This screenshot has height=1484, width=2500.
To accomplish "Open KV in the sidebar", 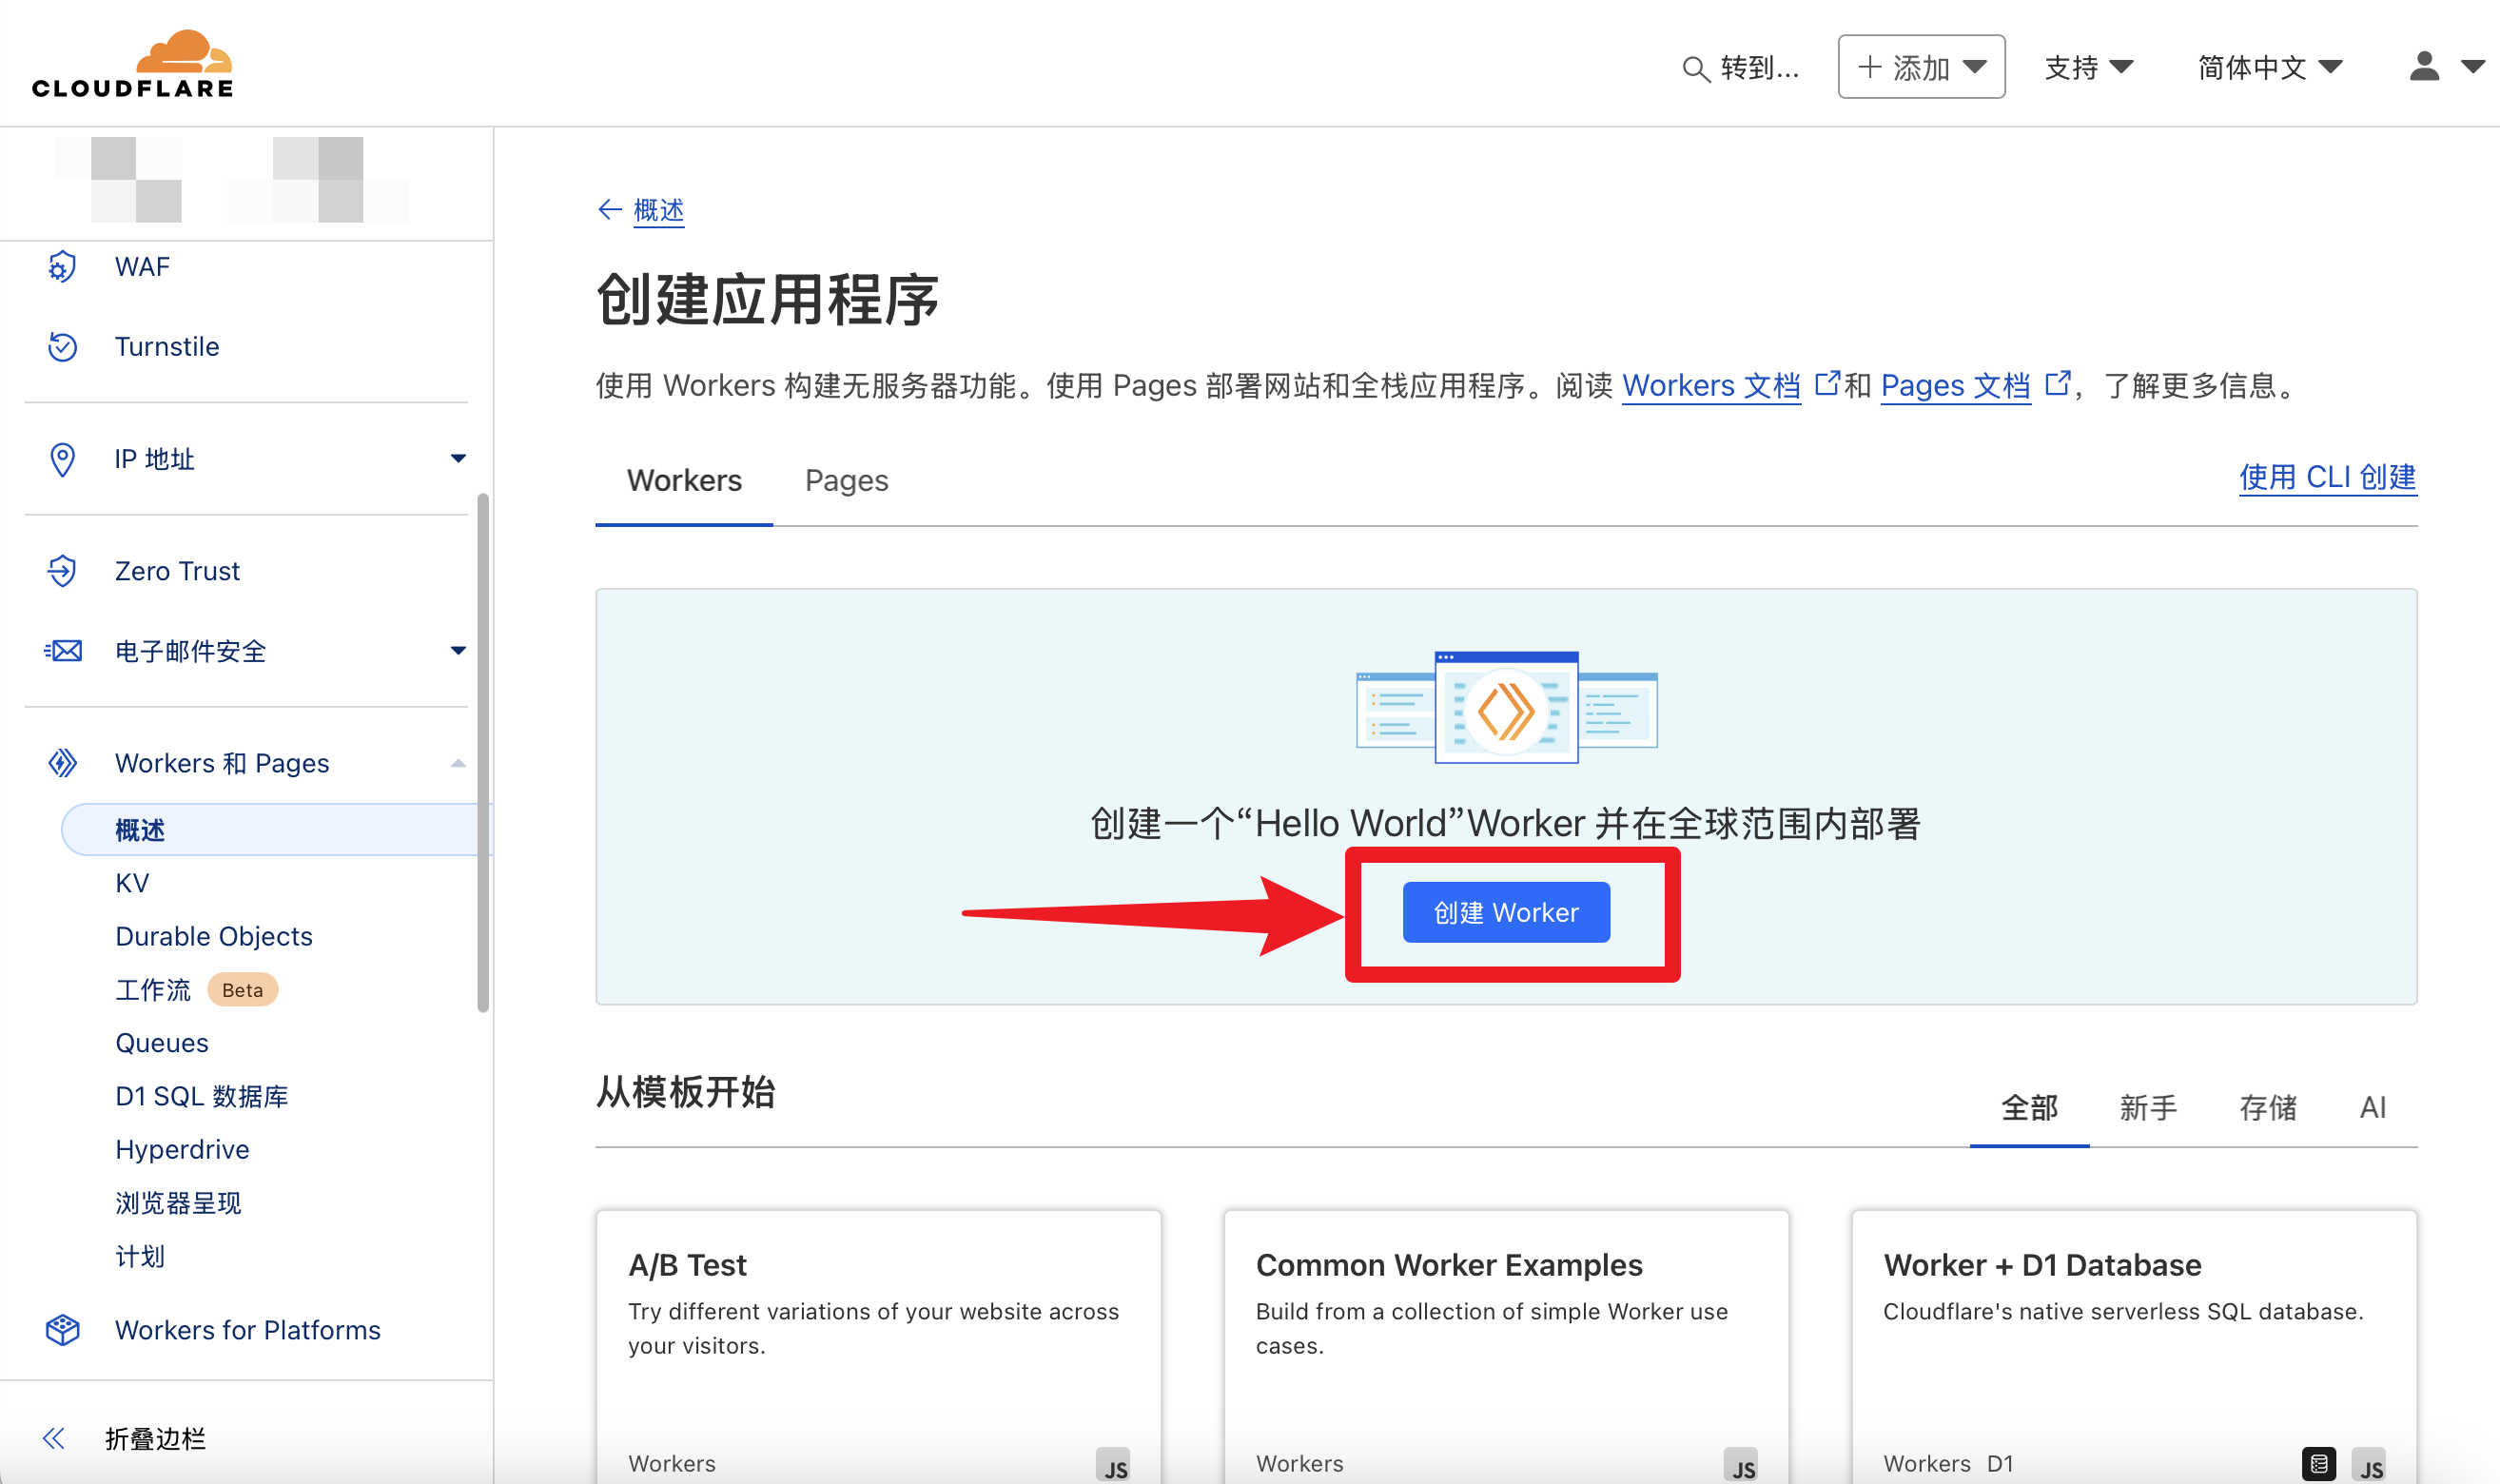I will tap(132, 883).
